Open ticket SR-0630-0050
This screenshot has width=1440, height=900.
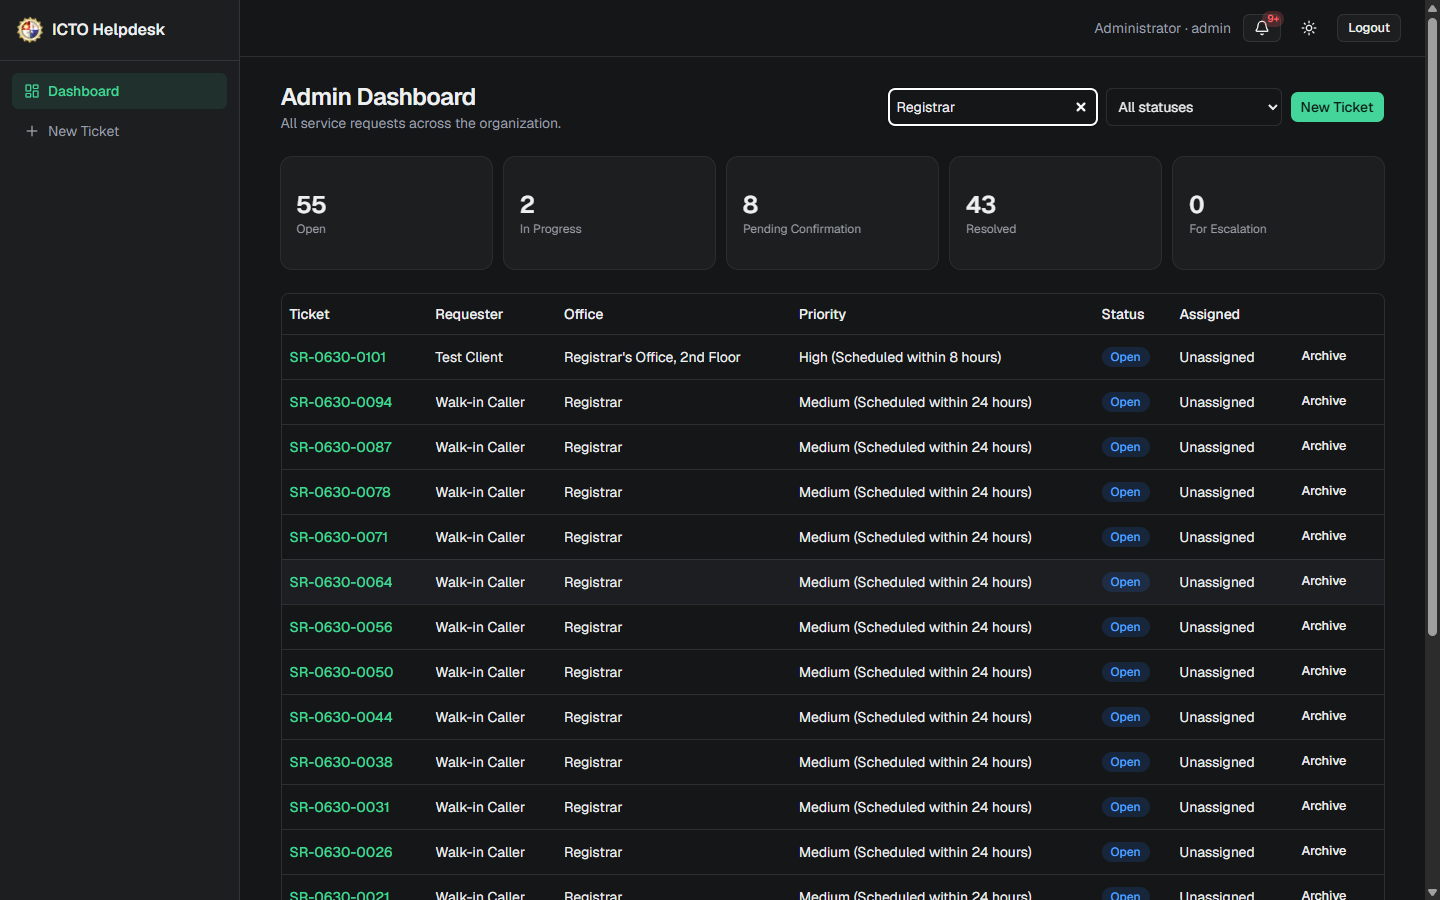[x=341, y=672]
